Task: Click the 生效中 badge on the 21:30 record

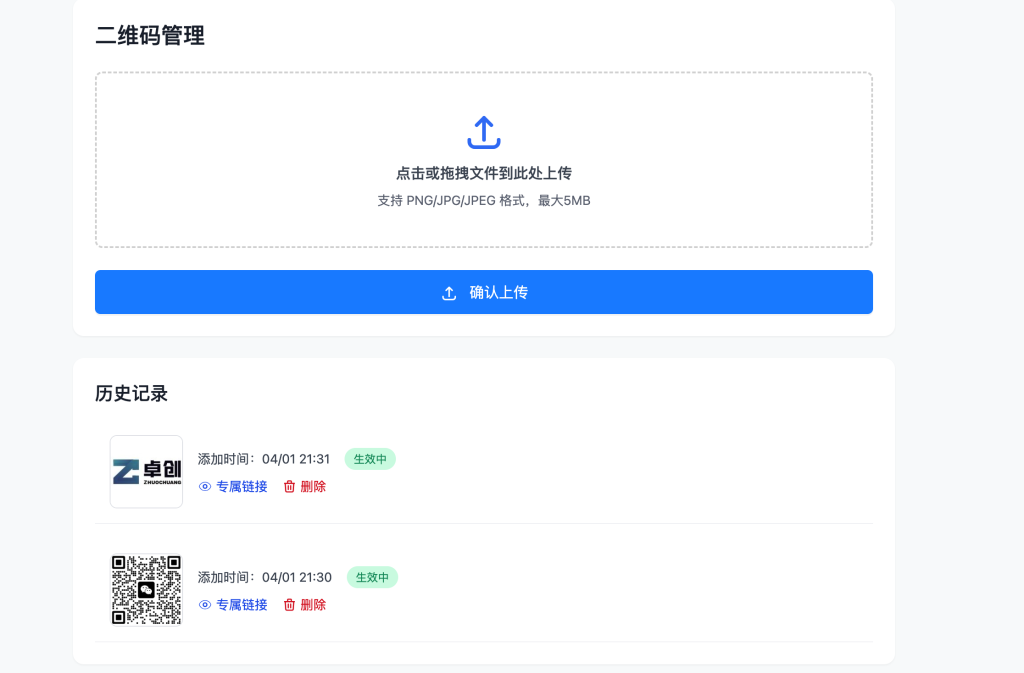Action: [372, 577]
